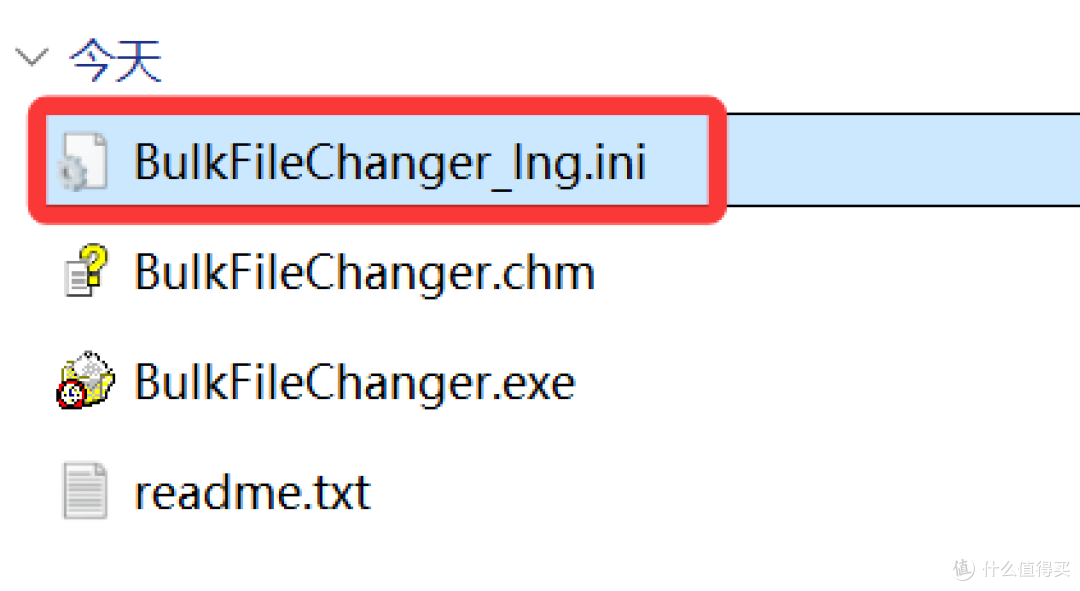Click the 什么值得买 watermark text
This screenshot has height=591, width=1080.
tap(1024, 568)
